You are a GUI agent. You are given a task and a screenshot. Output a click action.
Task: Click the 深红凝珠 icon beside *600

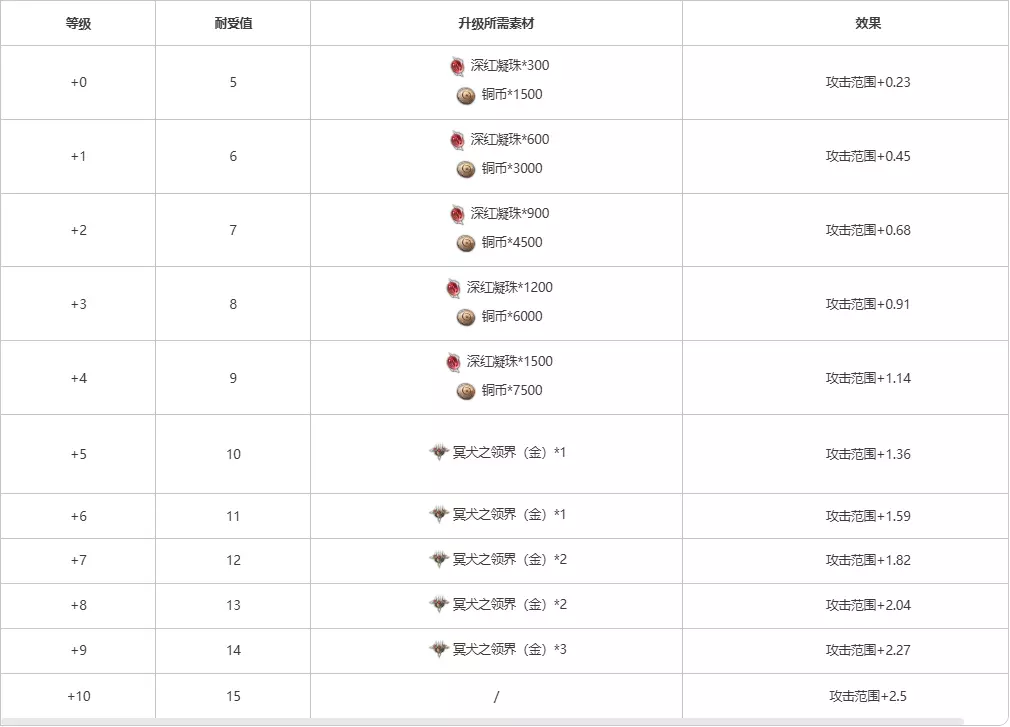pyautogui.click(x=457, y=140)
